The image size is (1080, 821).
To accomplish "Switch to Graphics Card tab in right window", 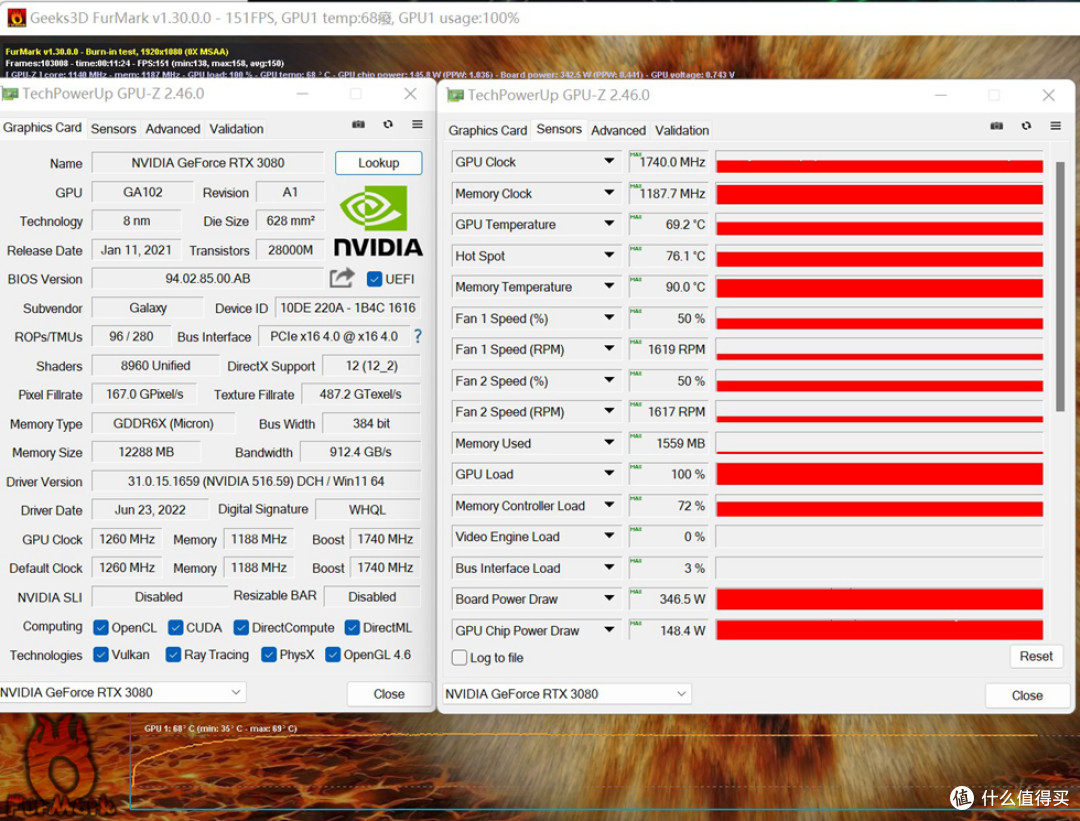I will coord(488,130).
